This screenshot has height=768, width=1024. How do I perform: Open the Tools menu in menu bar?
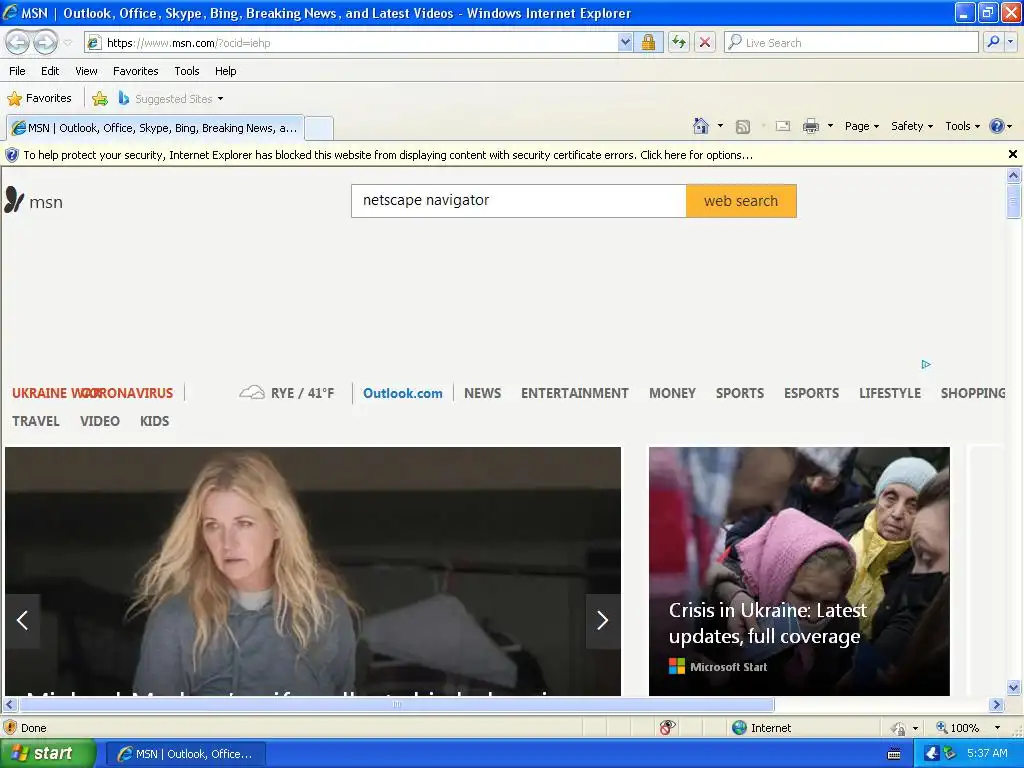coord(187,71)
